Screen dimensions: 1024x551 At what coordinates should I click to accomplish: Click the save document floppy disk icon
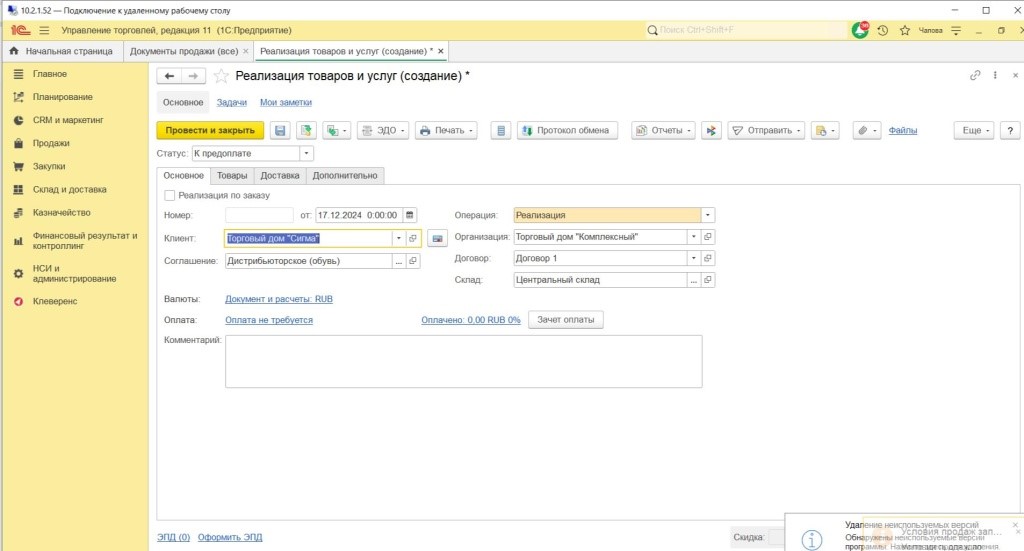tap(280, 131)
